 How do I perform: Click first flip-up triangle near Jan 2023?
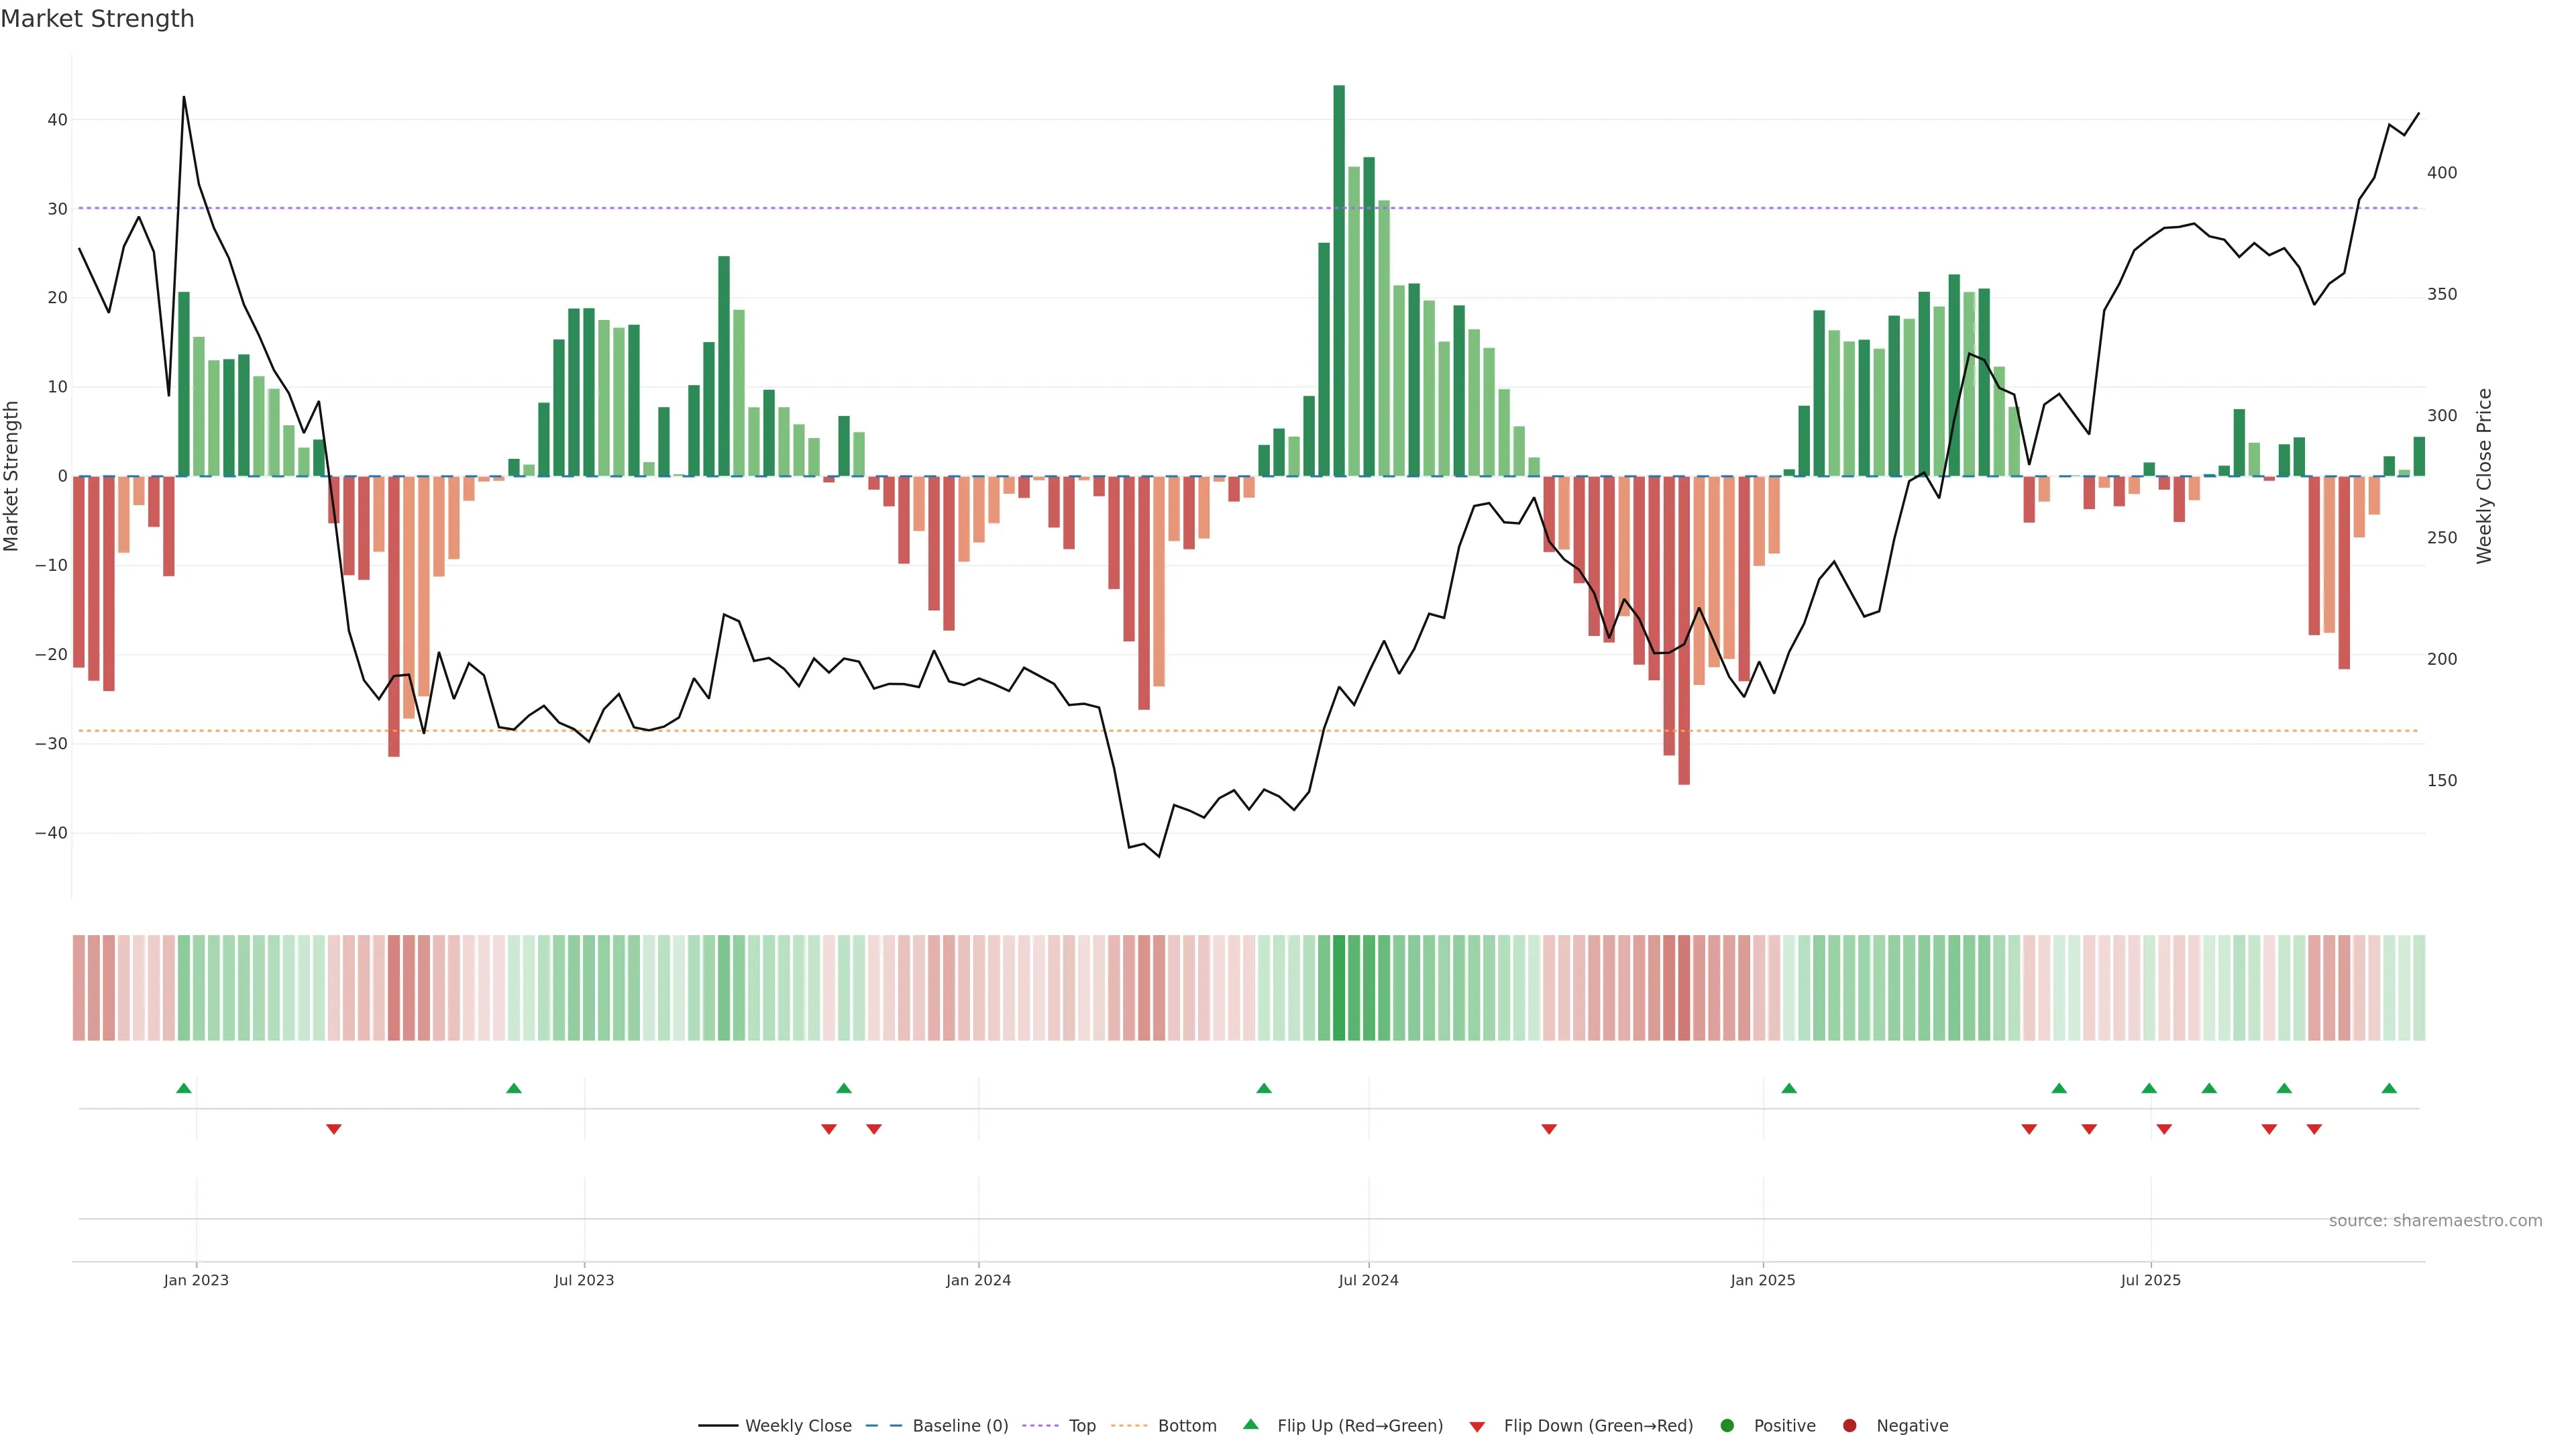coord(184,1088)
